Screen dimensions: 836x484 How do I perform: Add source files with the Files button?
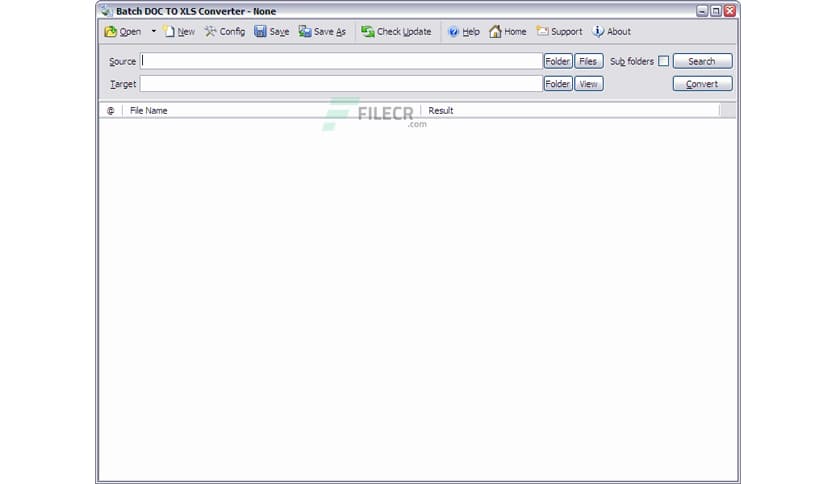click(589, 61)
